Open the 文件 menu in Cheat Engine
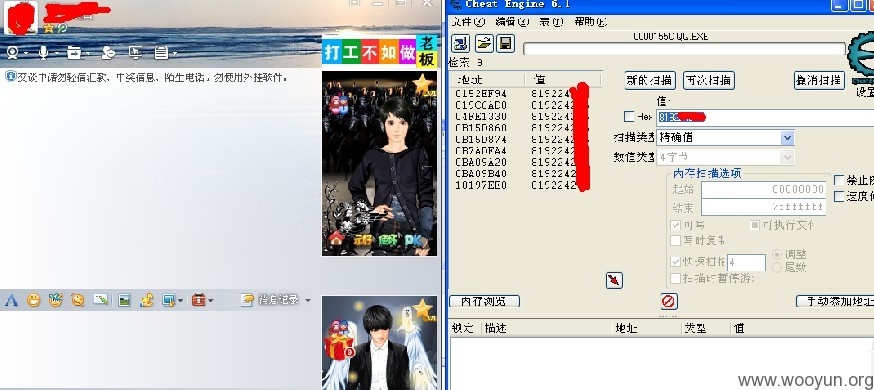Image resolution: width=874 pixels, height=390 pixels. tap(469, 22)
